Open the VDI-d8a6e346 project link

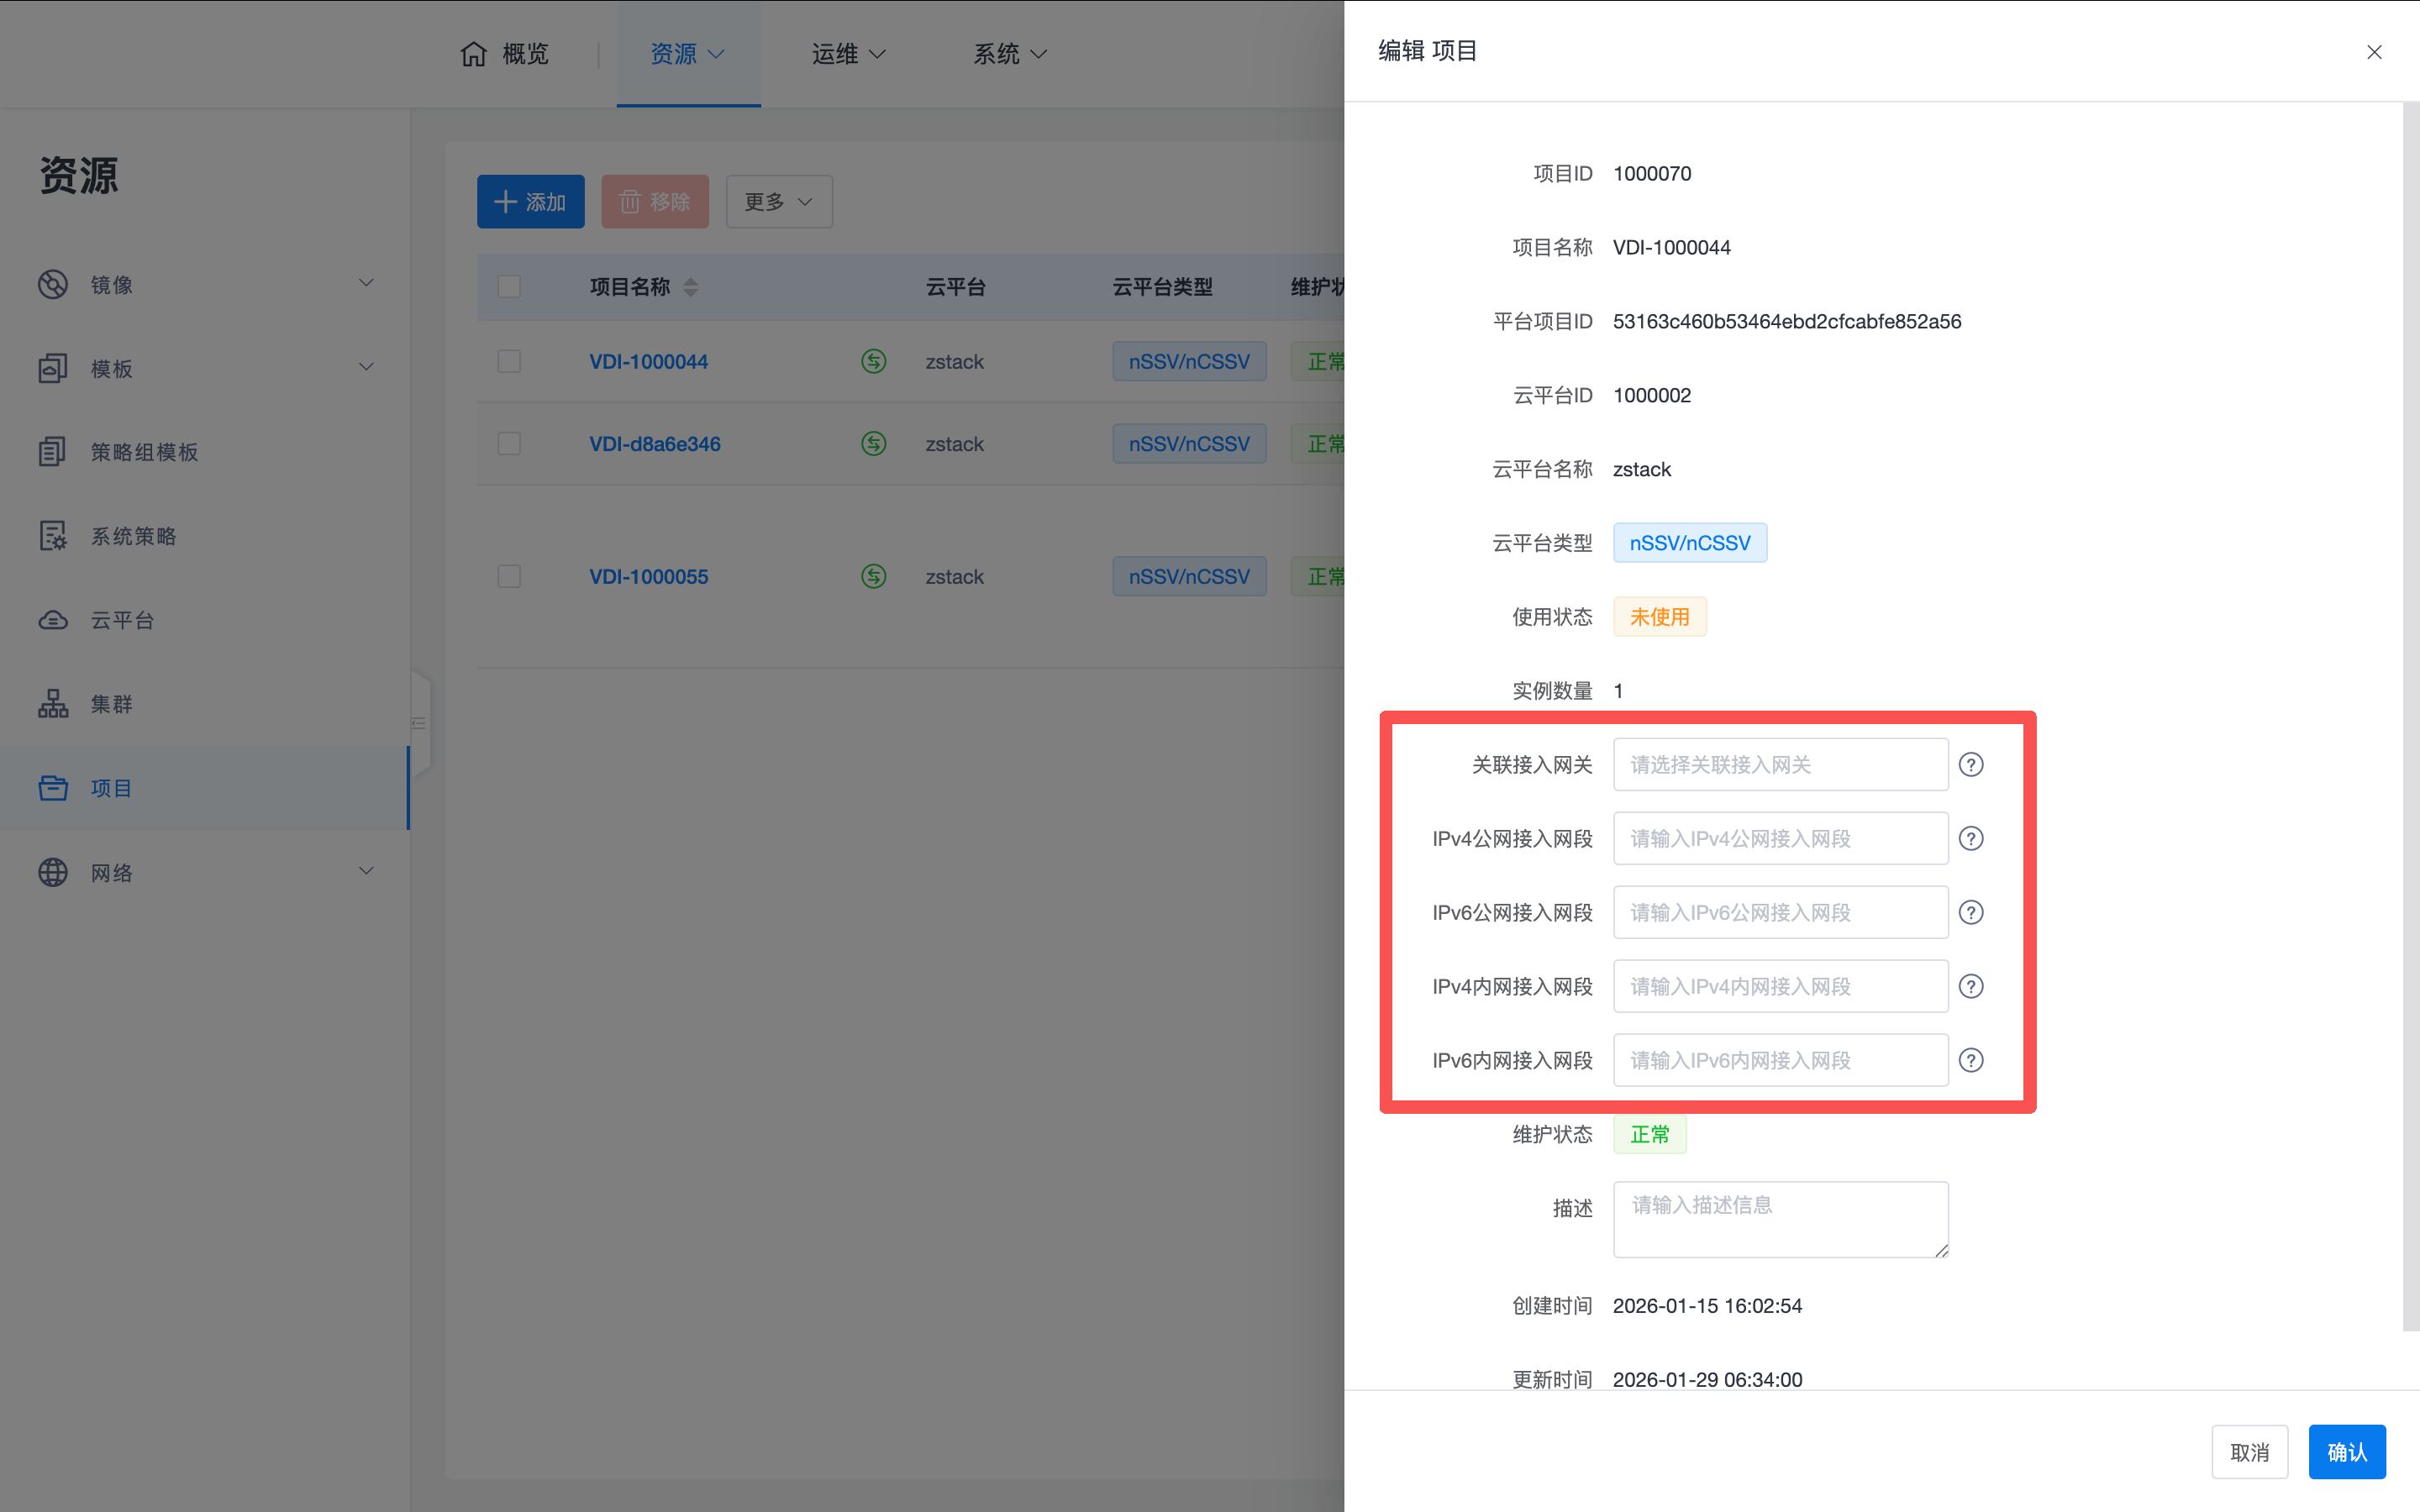click(x=654, y=444)
